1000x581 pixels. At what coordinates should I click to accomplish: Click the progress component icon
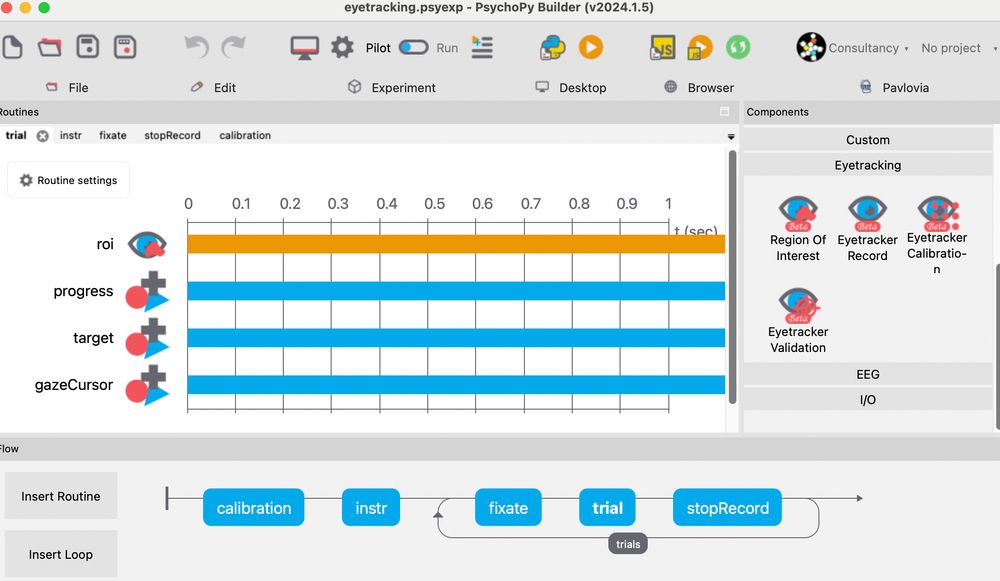coord(147,291)
